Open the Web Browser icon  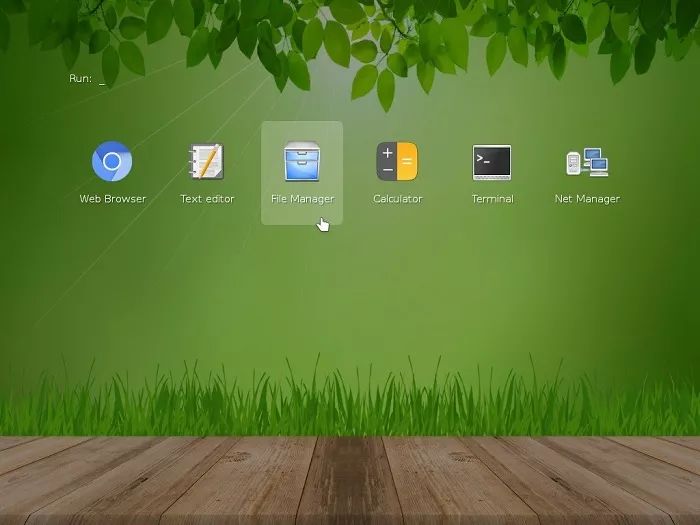112,161
